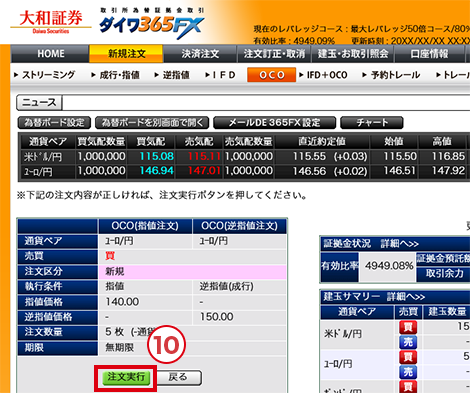Select the ストリーミング order type

45,75
